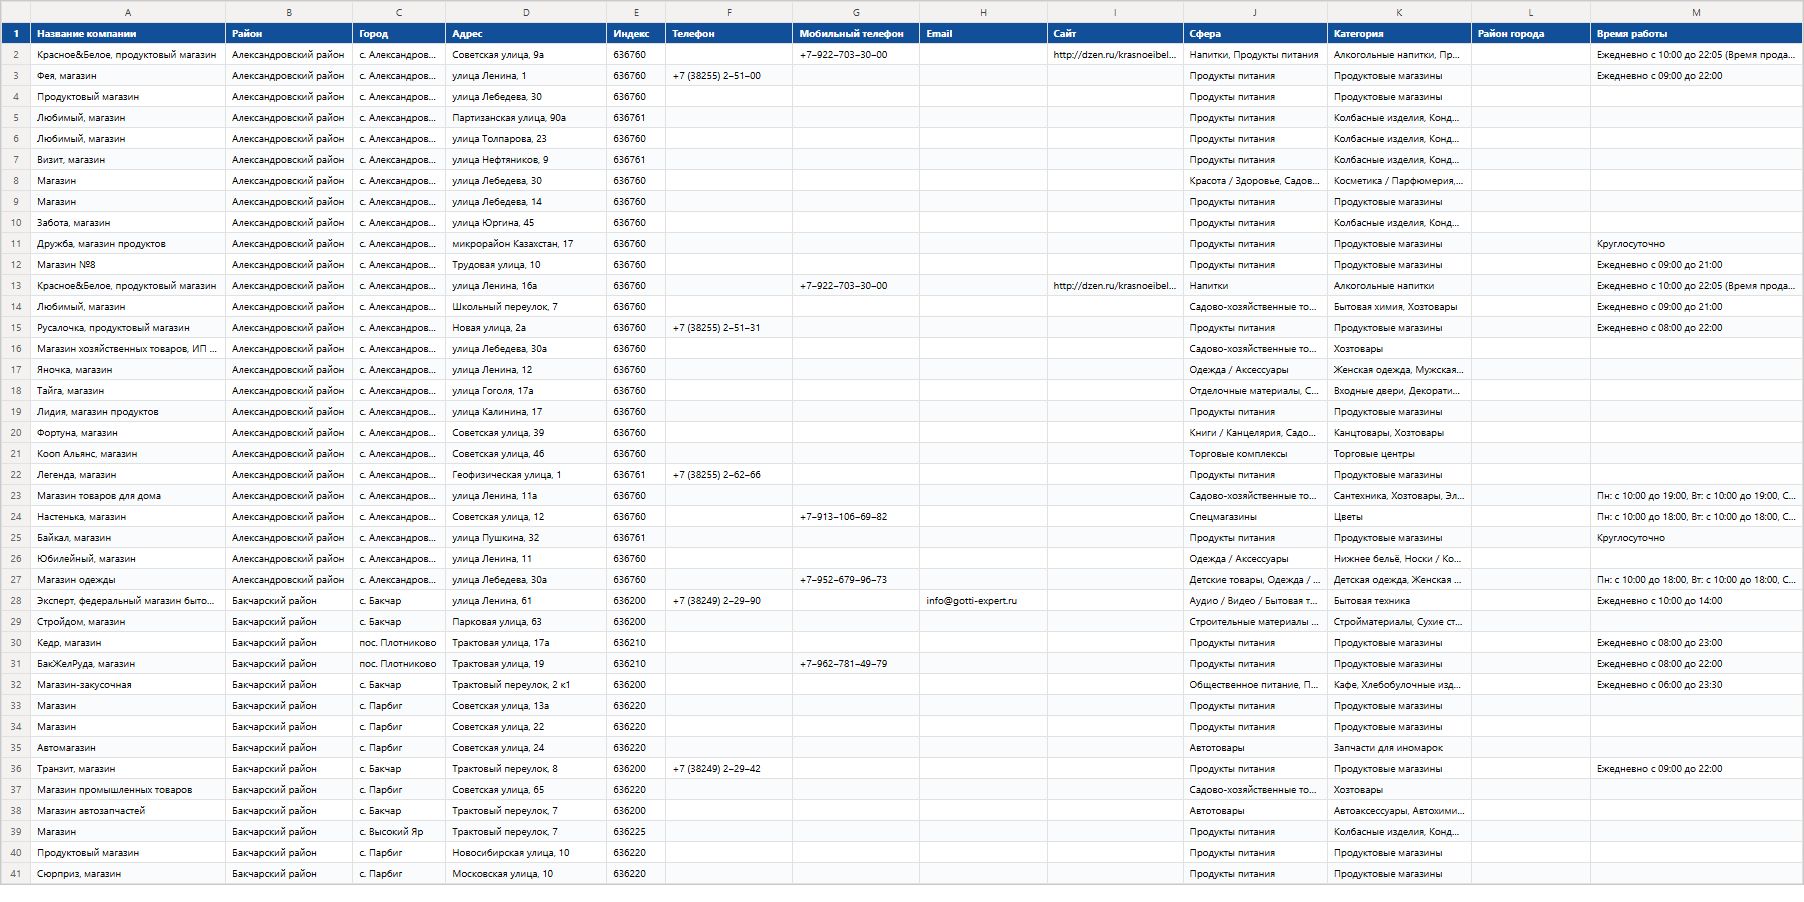Select the cell "Легенда, магазин"
Image resolution: width=1804 pixels, height=902 pixels.
coord(128,475)
